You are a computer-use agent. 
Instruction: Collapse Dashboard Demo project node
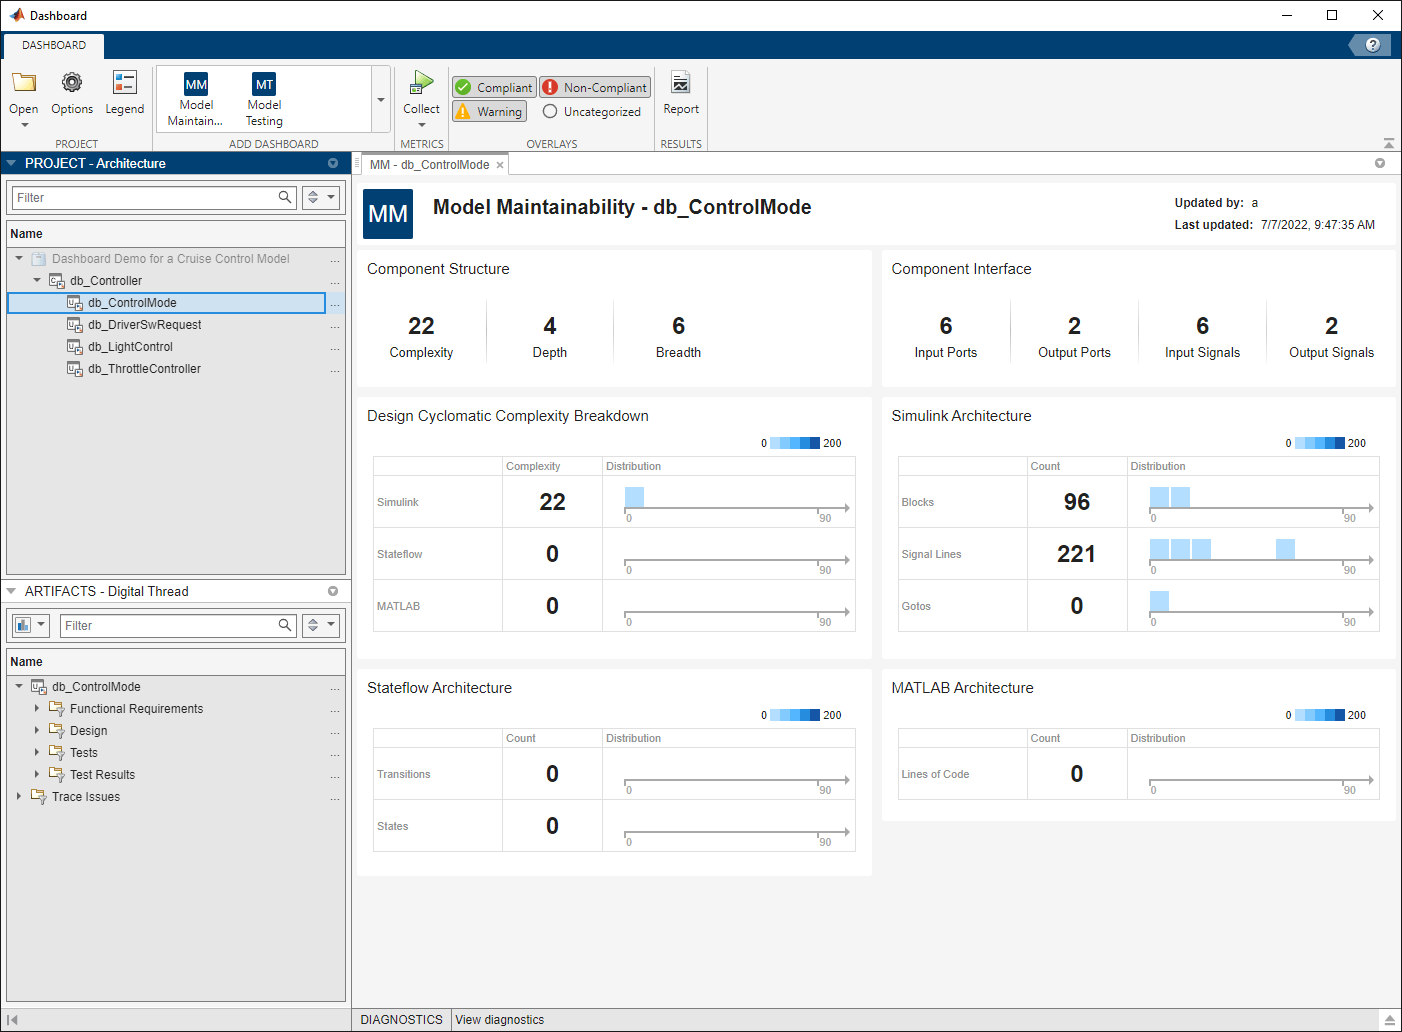click(19, 259)
